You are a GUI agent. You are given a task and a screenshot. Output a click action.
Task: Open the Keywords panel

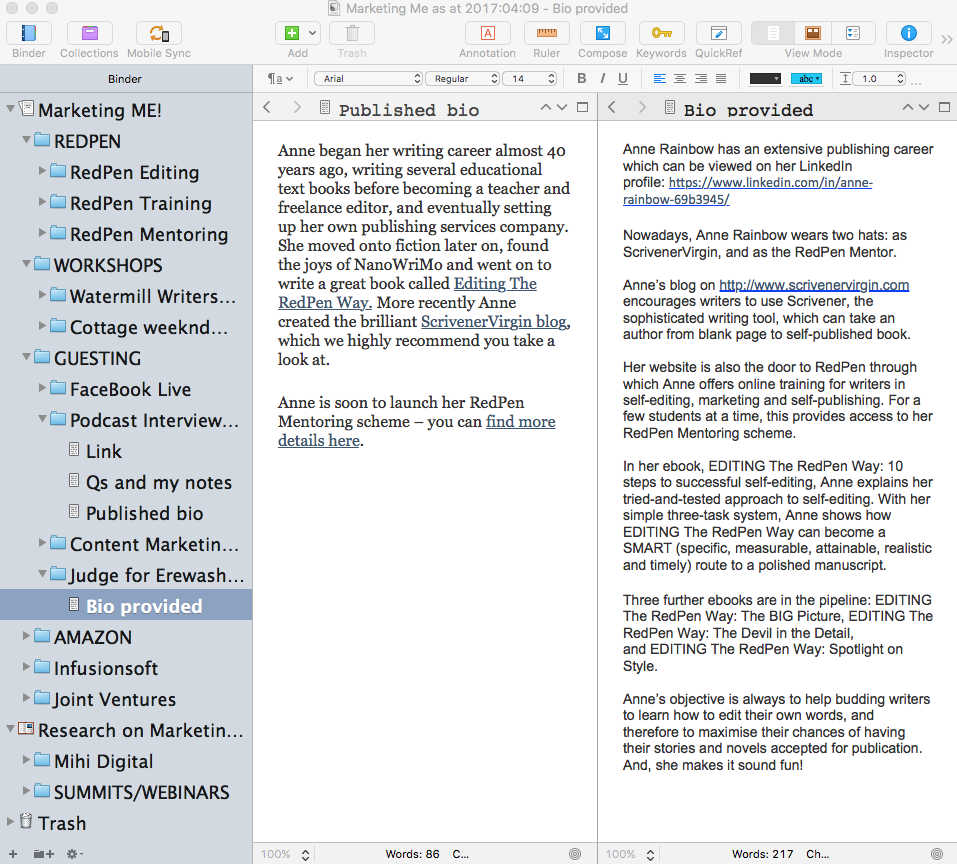pyautogui.click(x=662, y=34)
